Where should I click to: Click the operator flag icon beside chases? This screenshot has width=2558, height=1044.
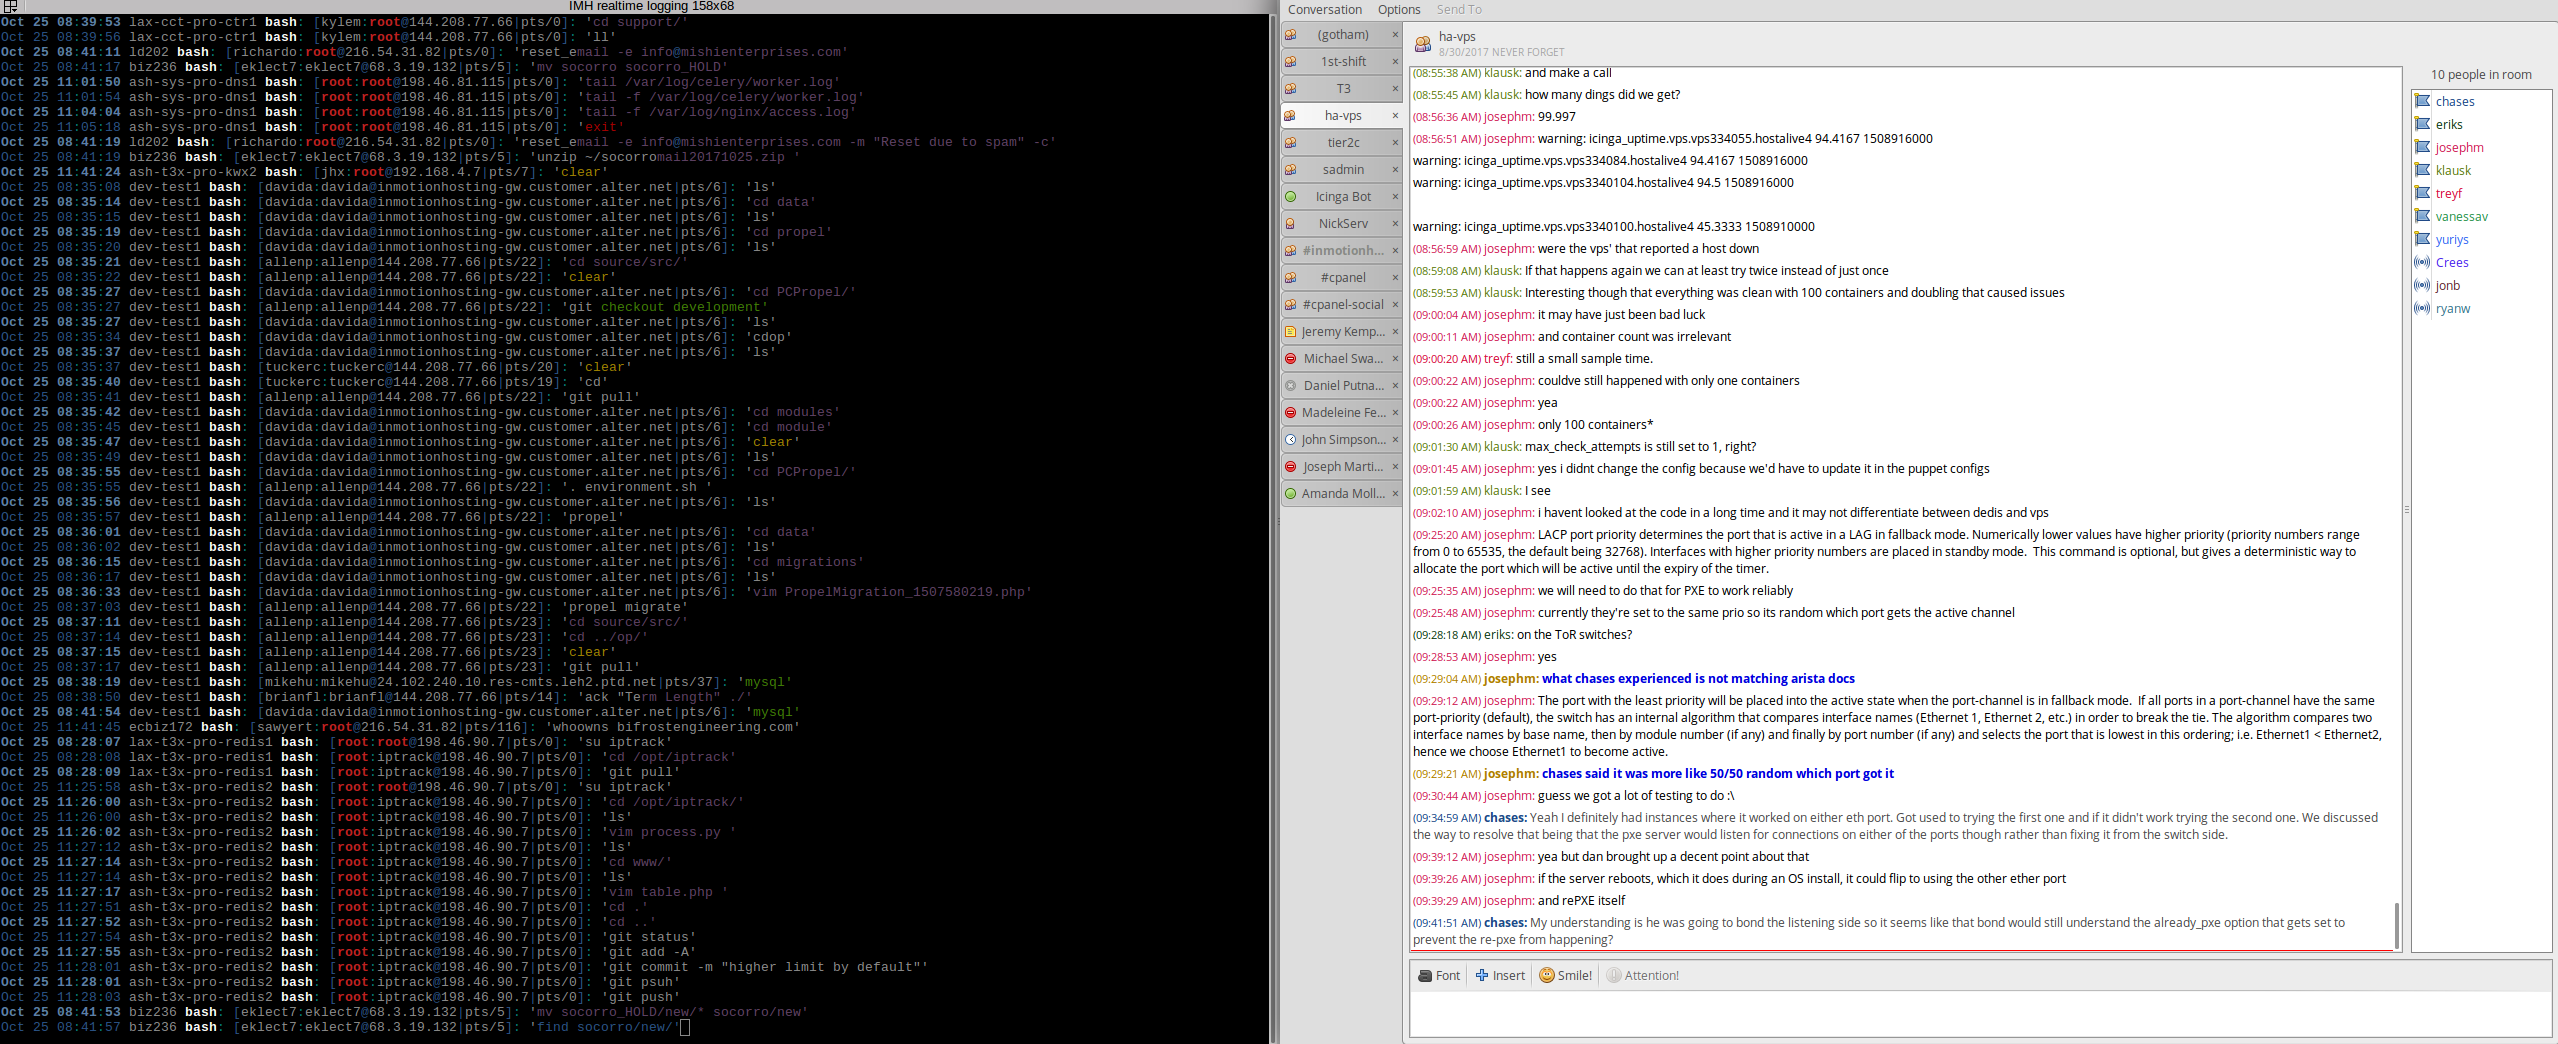(x=2422, y=101)
